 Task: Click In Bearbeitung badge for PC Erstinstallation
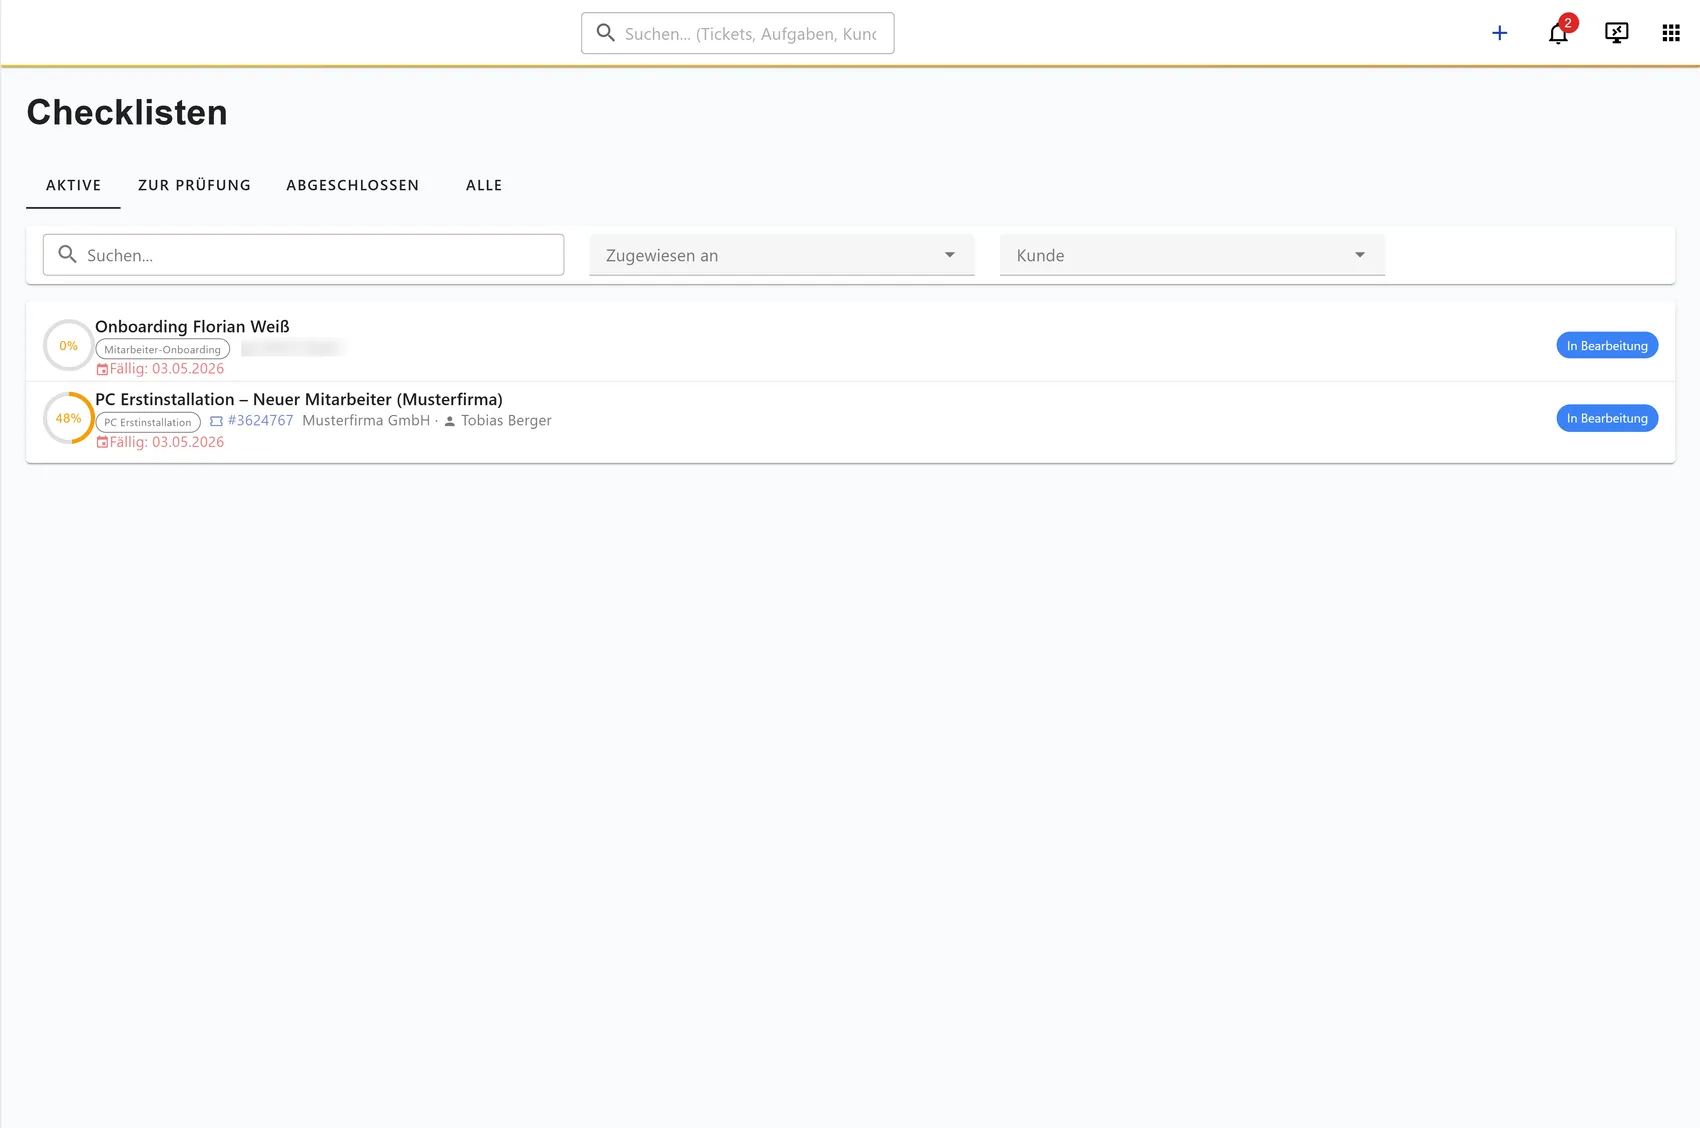tap(1607, 418)
